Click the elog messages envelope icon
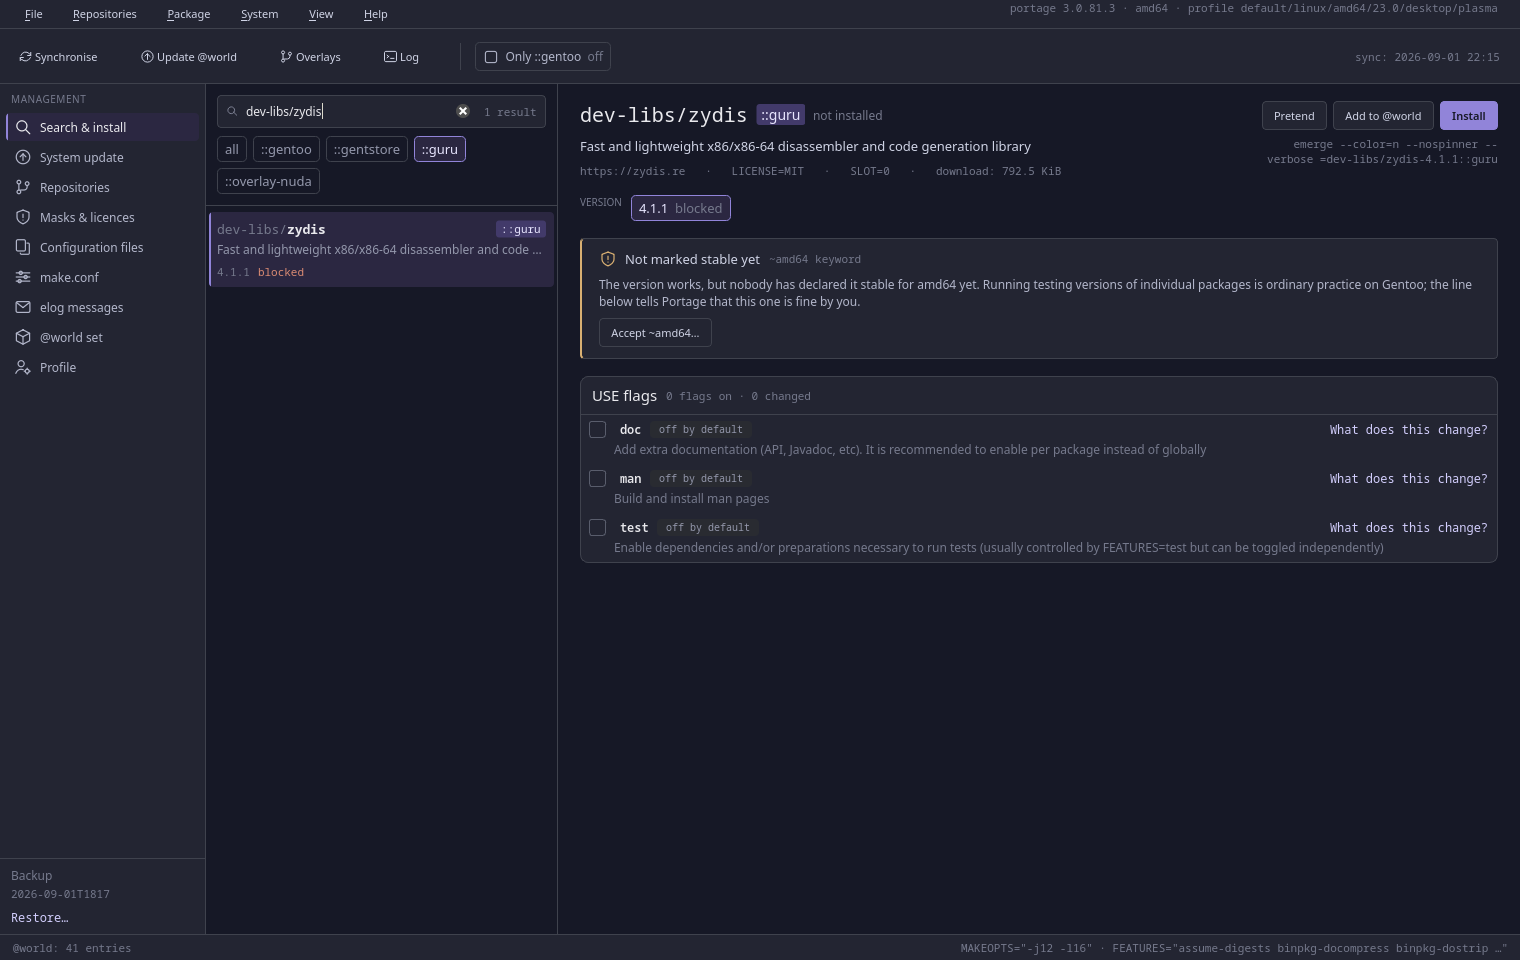The height and width of the screenshot is (960, 1520). [23, 307]
